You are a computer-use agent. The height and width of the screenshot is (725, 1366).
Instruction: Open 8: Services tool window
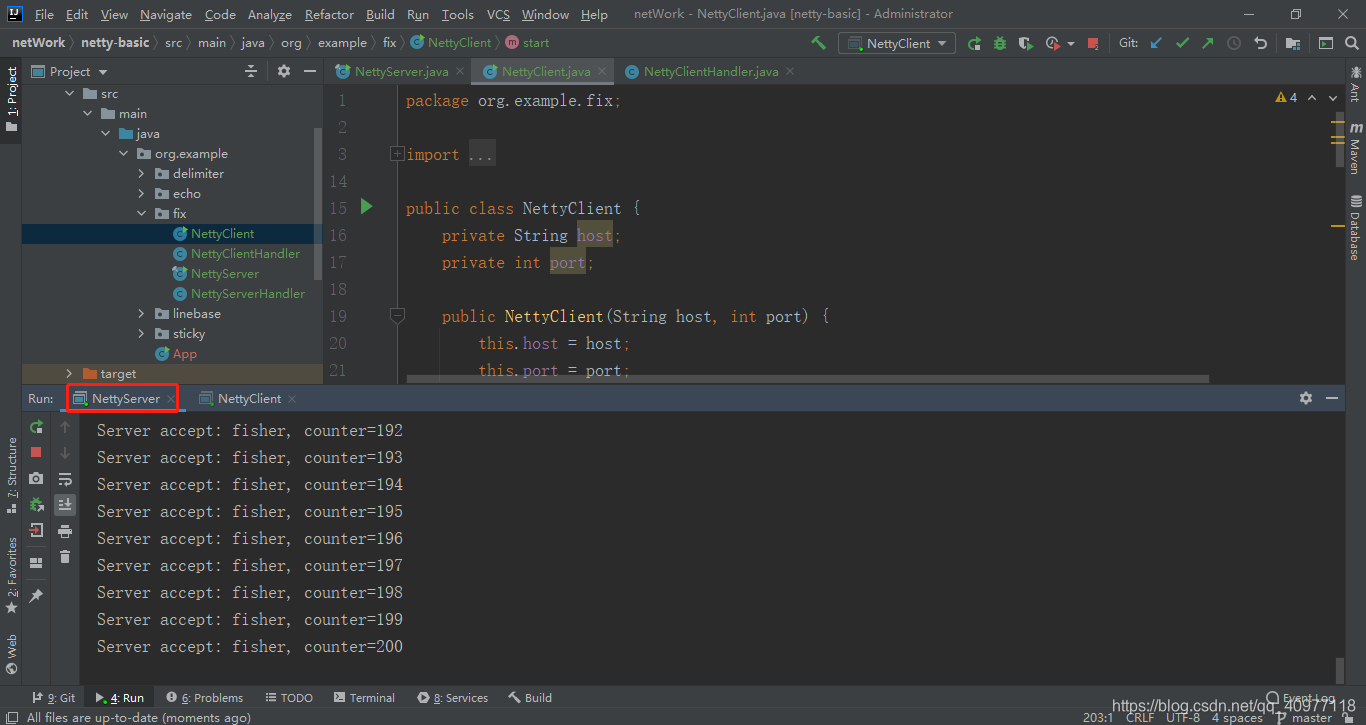pyautogui.click(x=453, y=698)
